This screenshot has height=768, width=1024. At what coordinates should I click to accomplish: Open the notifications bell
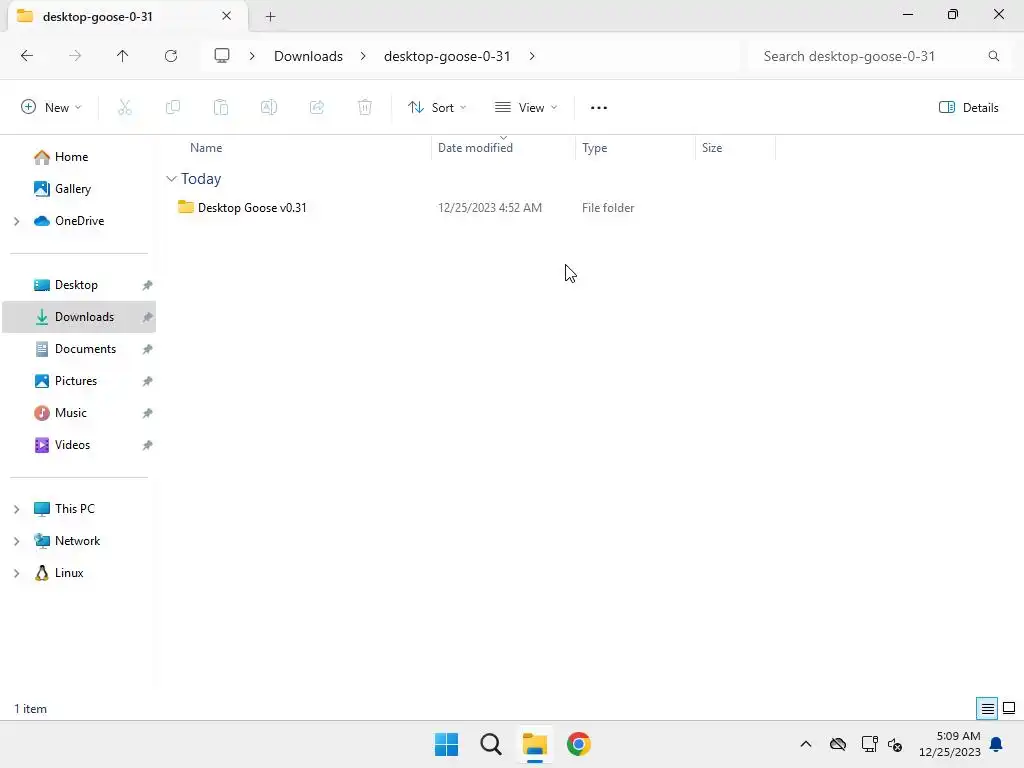tap(997, 744)
